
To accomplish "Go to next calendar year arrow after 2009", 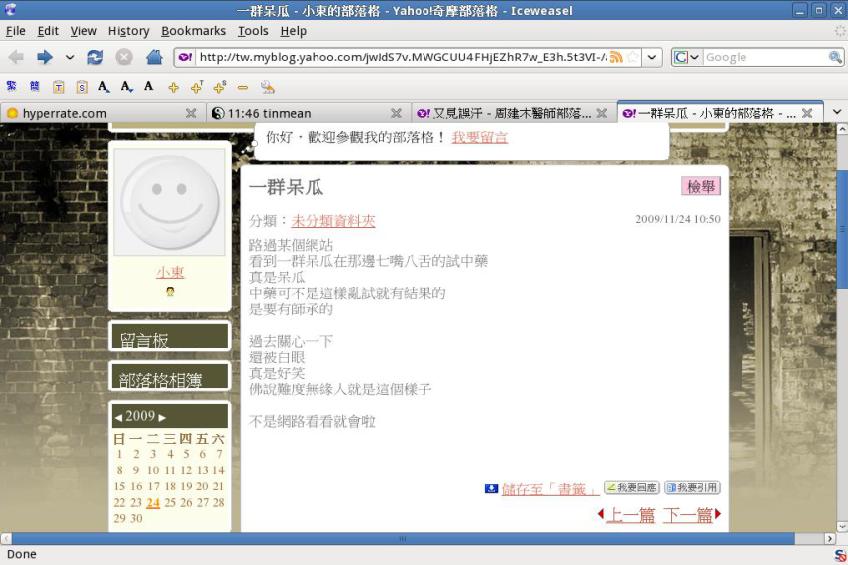I will point(162,417).
